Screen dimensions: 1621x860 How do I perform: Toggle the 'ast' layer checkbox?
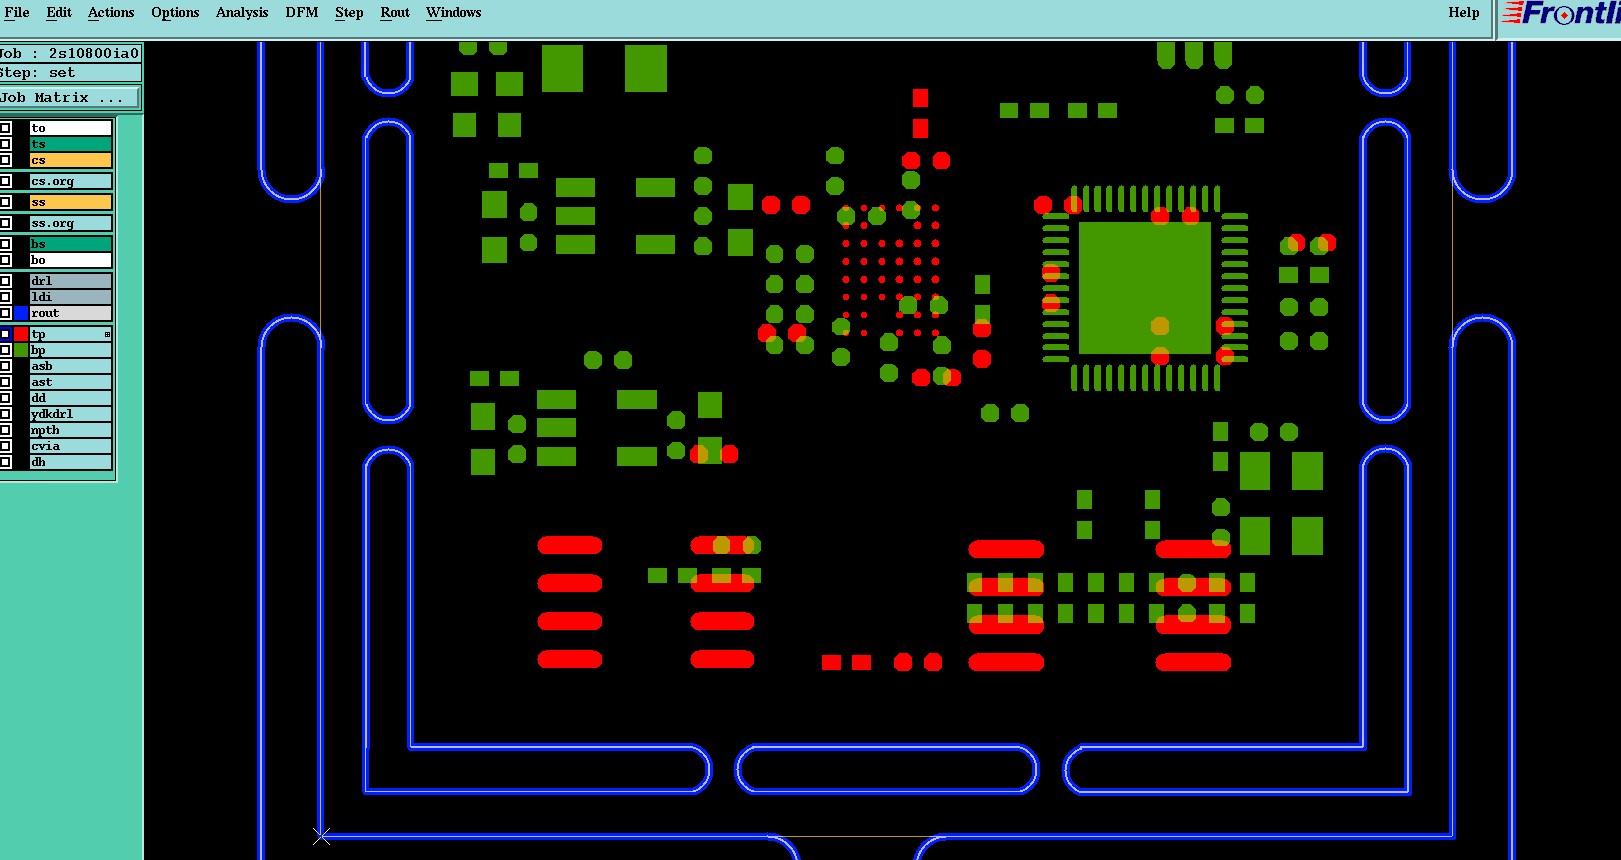coord(5,382)
